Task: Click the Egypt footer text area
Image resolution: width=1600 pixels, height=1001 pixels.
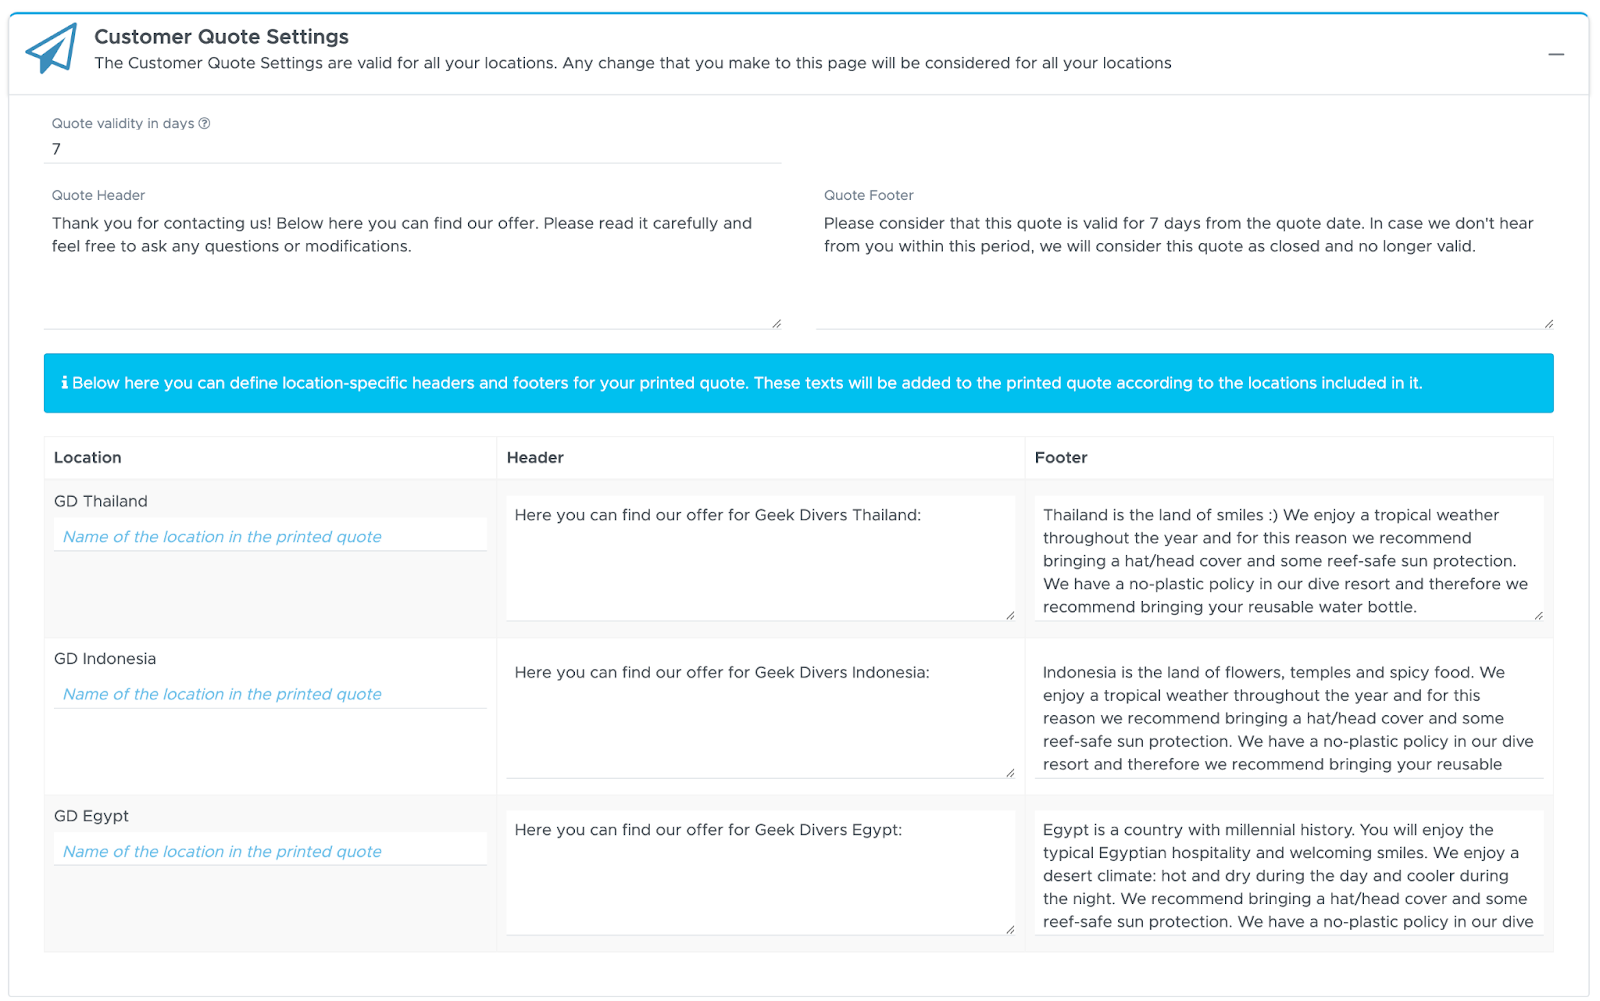Action: pyautogui.click(x=1288, y=873)
